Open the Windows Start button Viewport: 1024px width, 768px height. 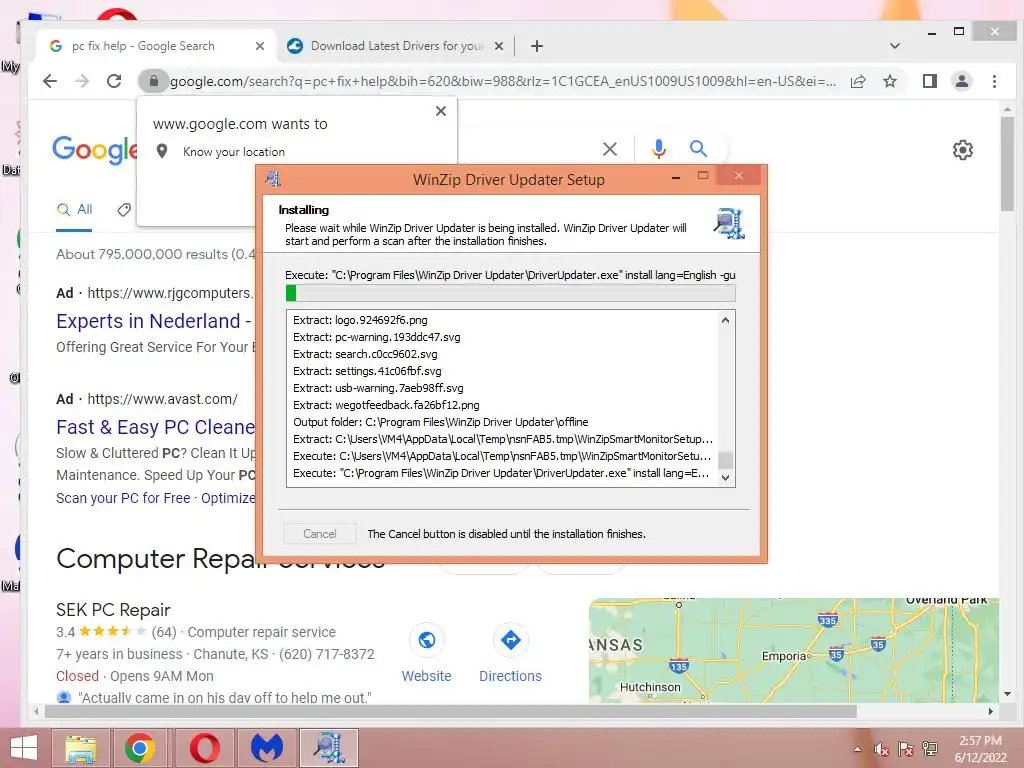[24, 748]
